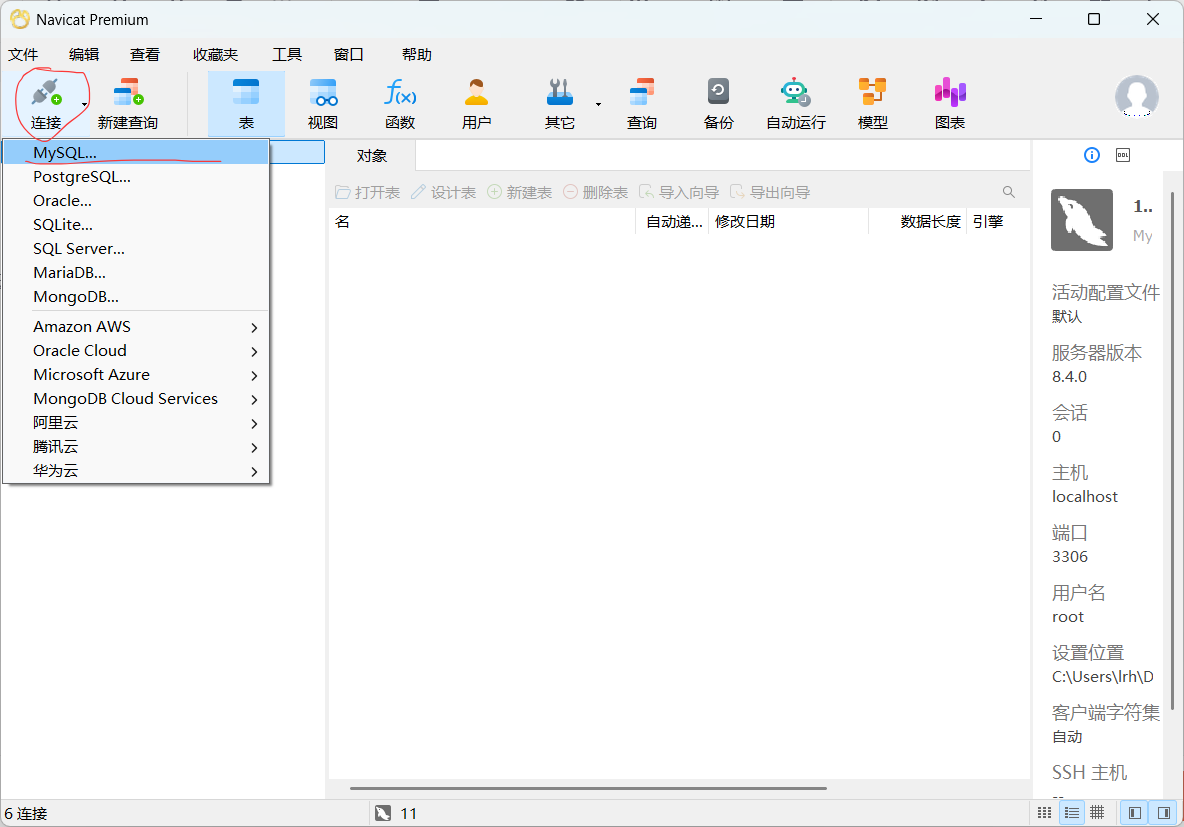Toggle the left navigation pane button
This screenshot has width=1184, height=827.
click(1134, 813)
